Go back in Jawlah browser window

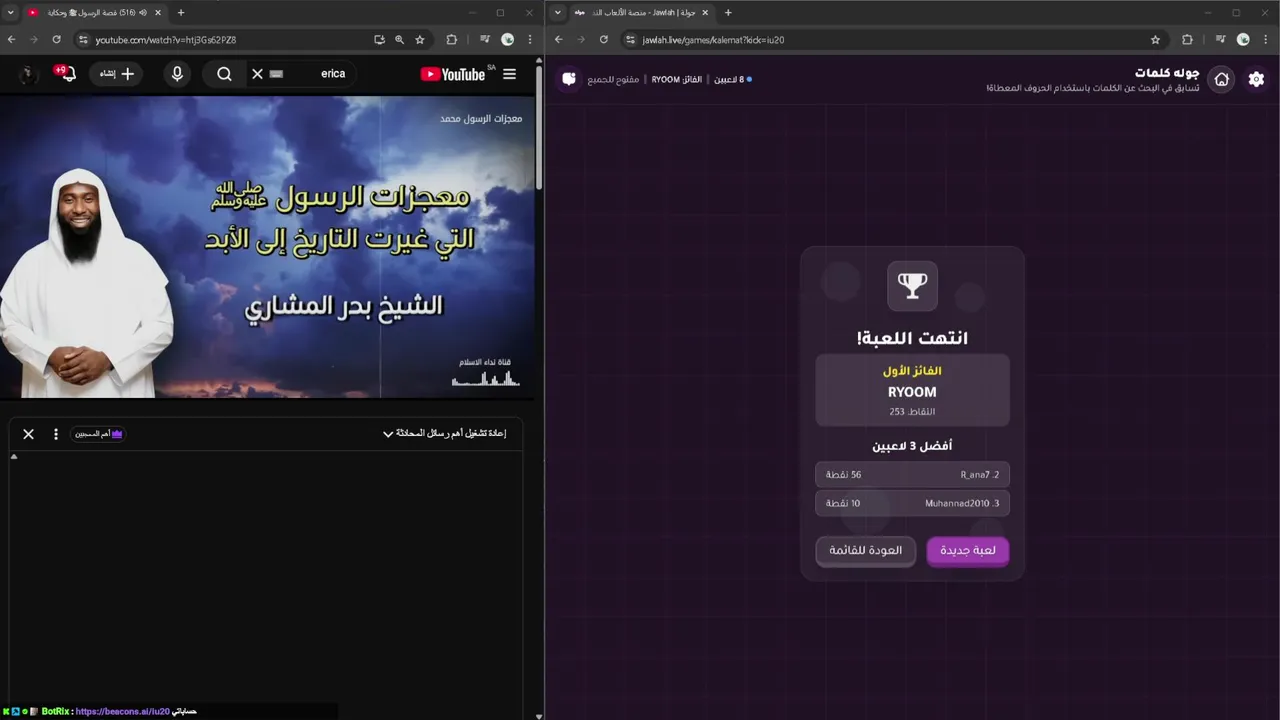pos(559,40)
